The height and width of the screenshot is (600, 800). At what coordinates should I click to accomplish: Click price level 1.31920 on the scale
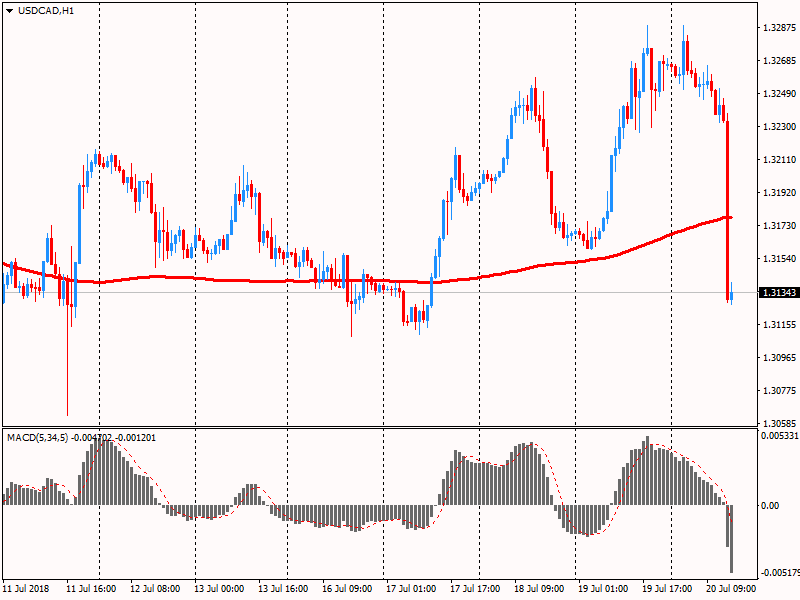pos(779,193)
